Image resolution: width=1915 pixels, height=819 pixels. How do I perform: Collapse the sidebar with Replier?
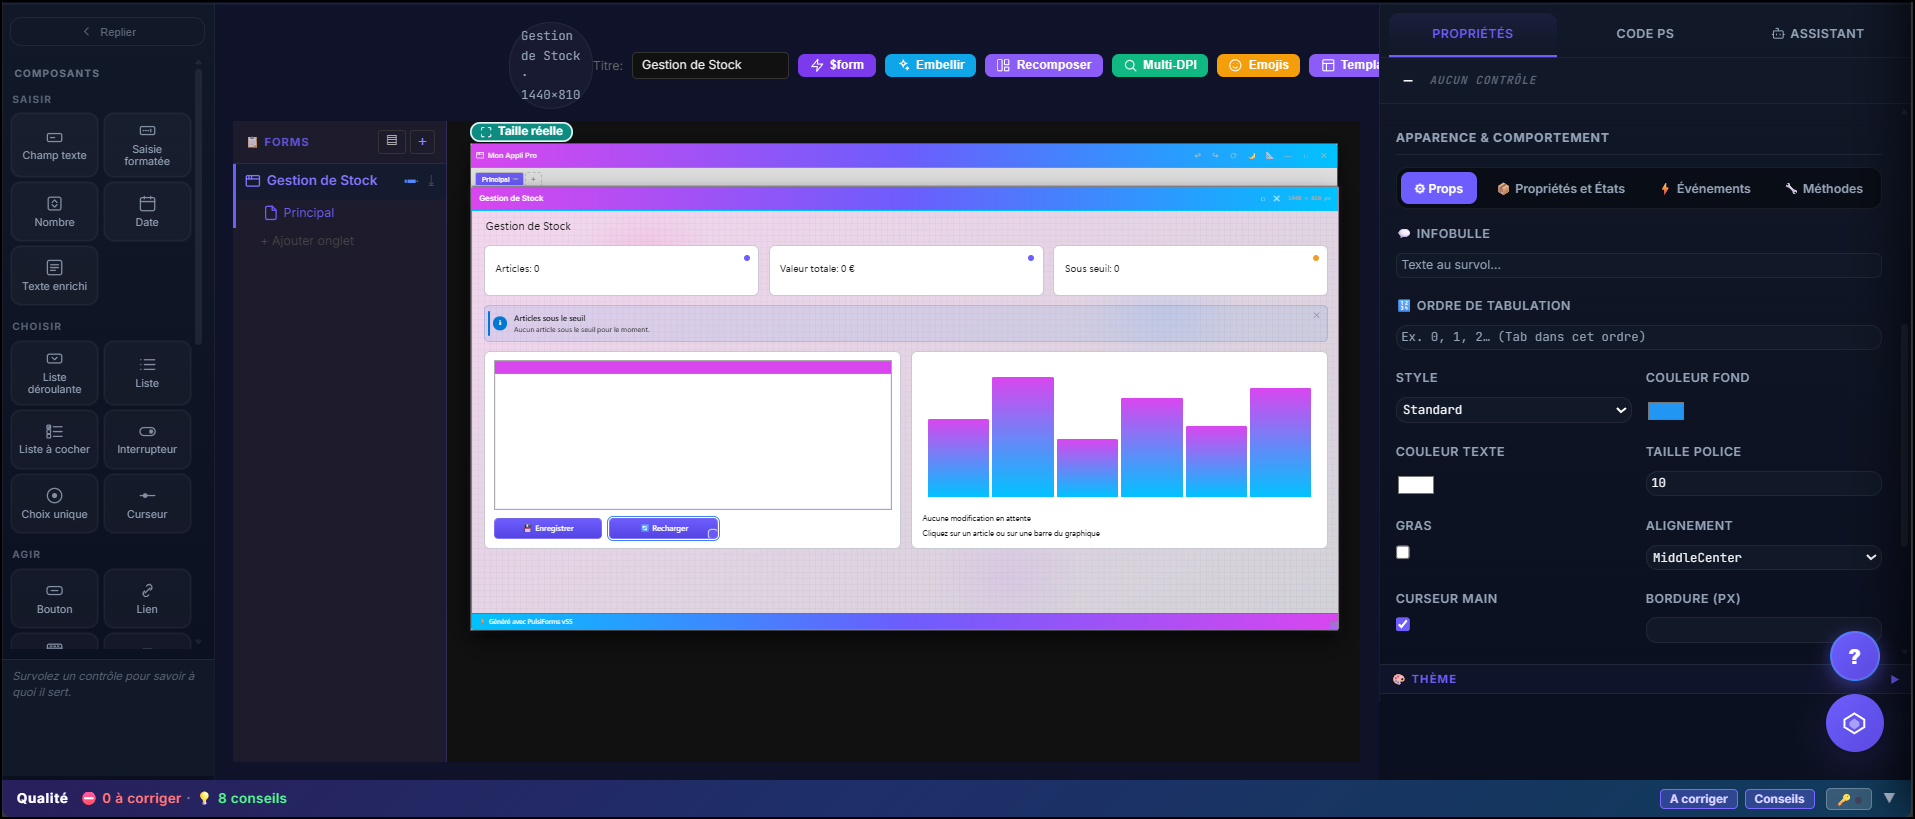pos(108,32)
